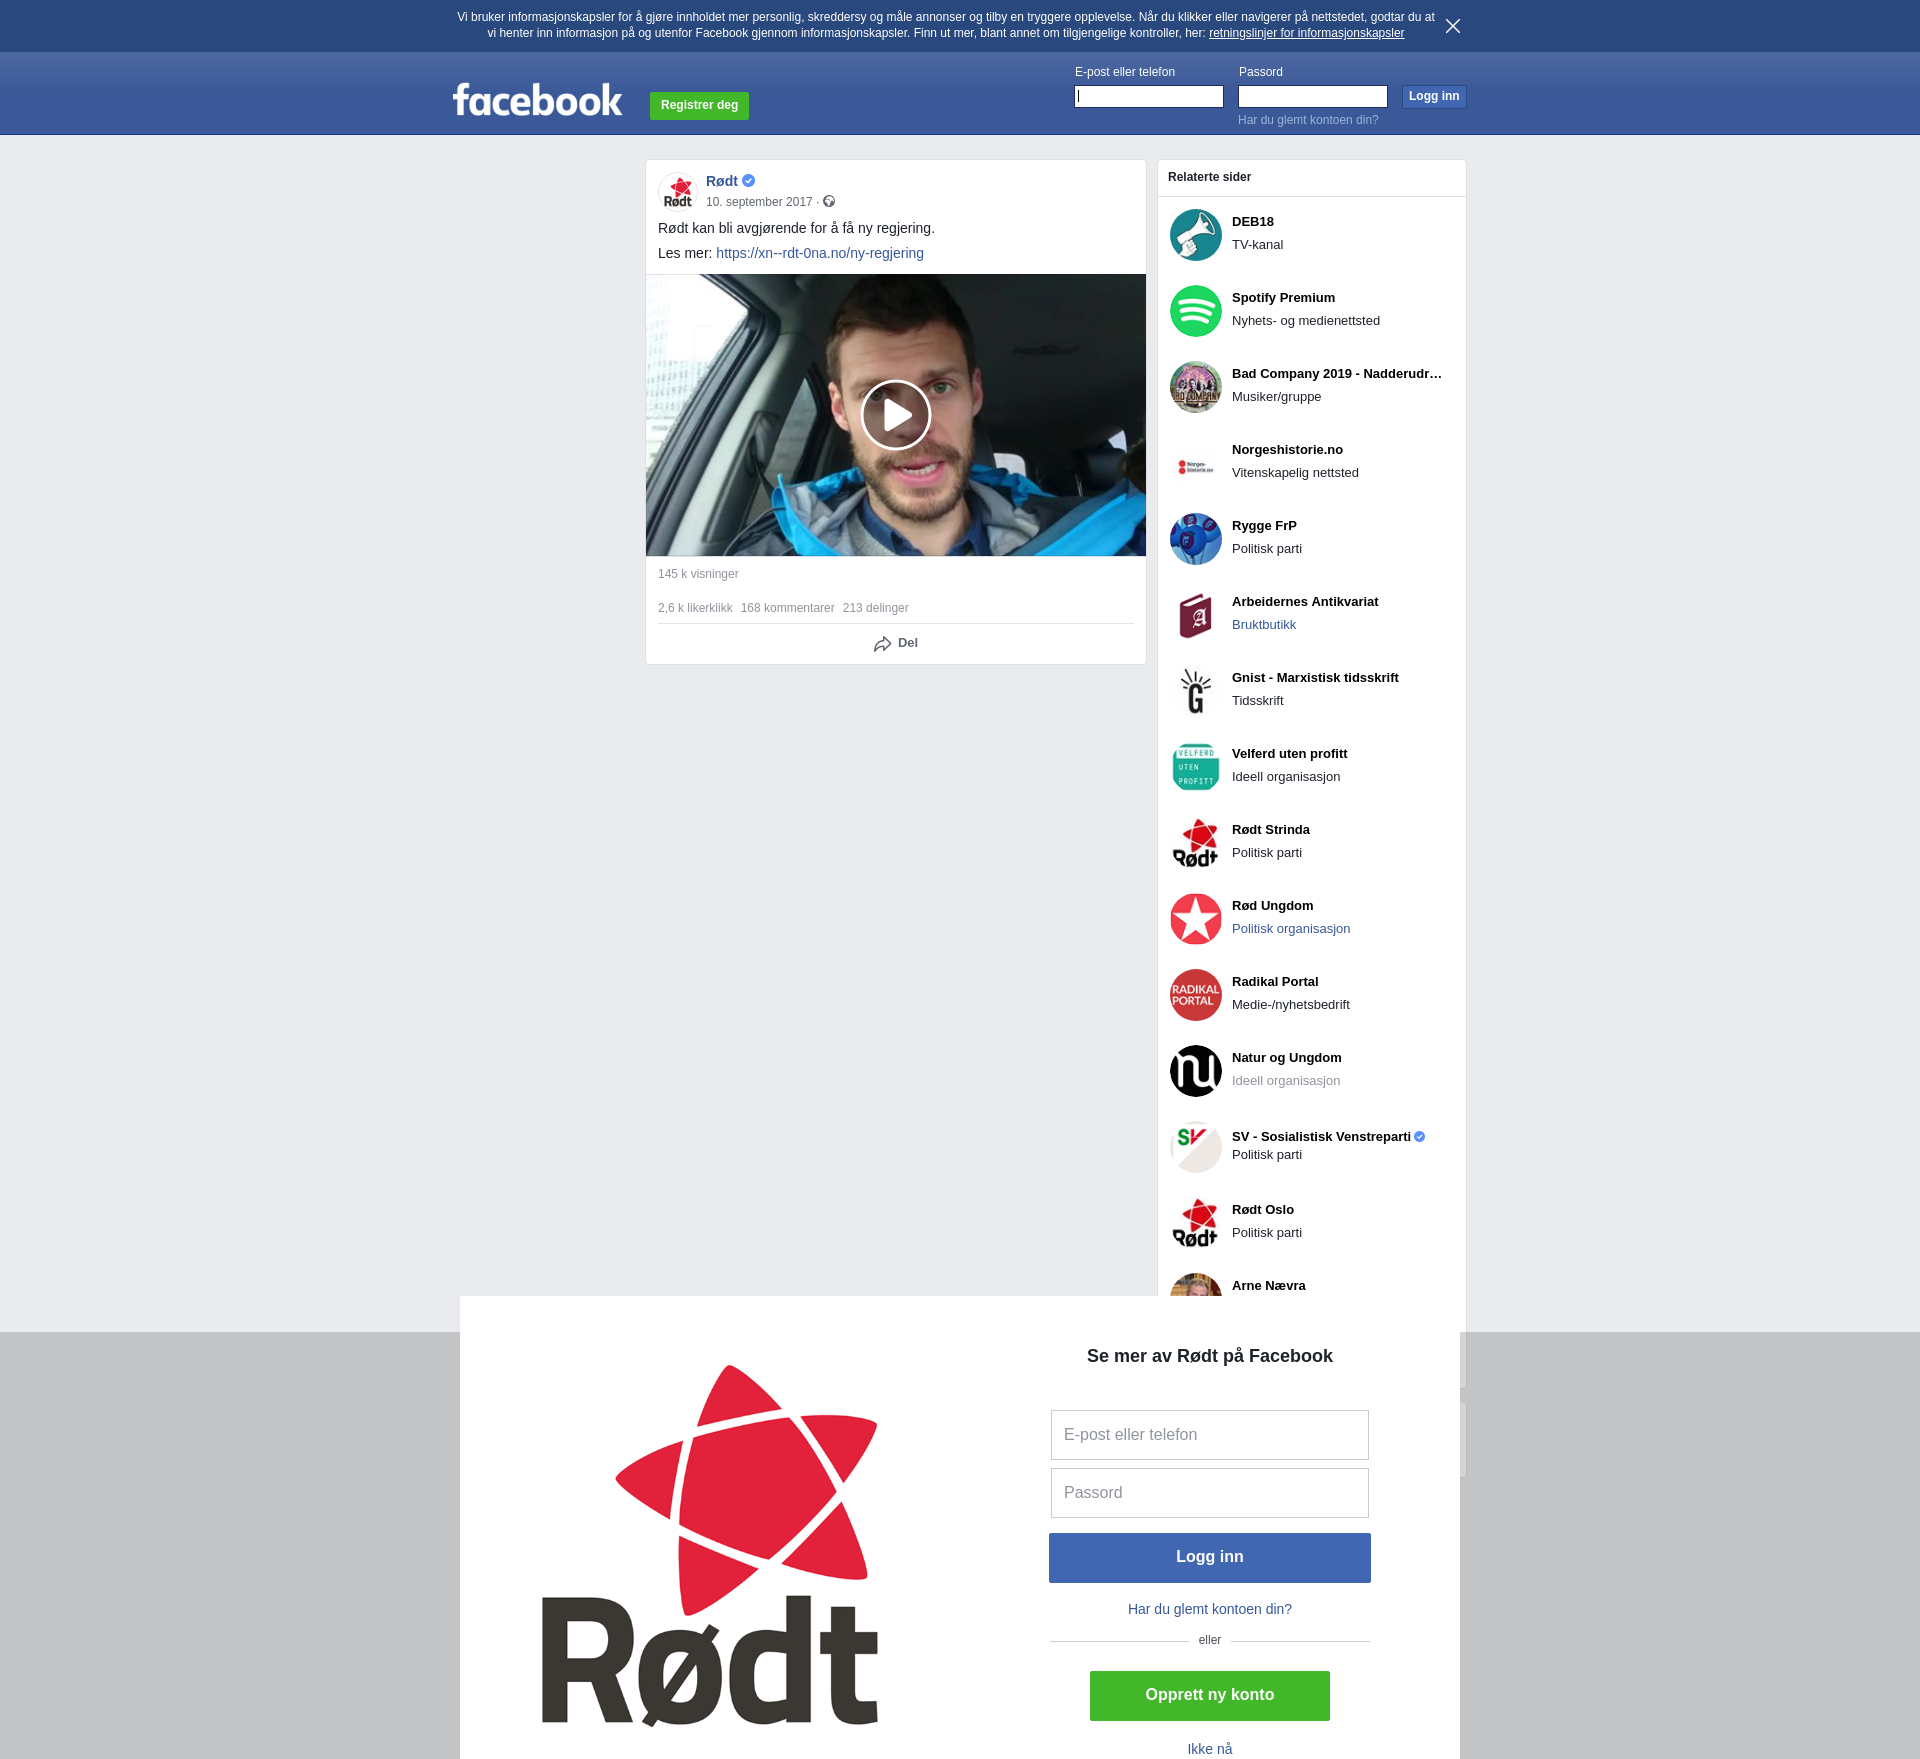
Task: Click the public globe icon beside the date
Action: click(x=829, y=202)
